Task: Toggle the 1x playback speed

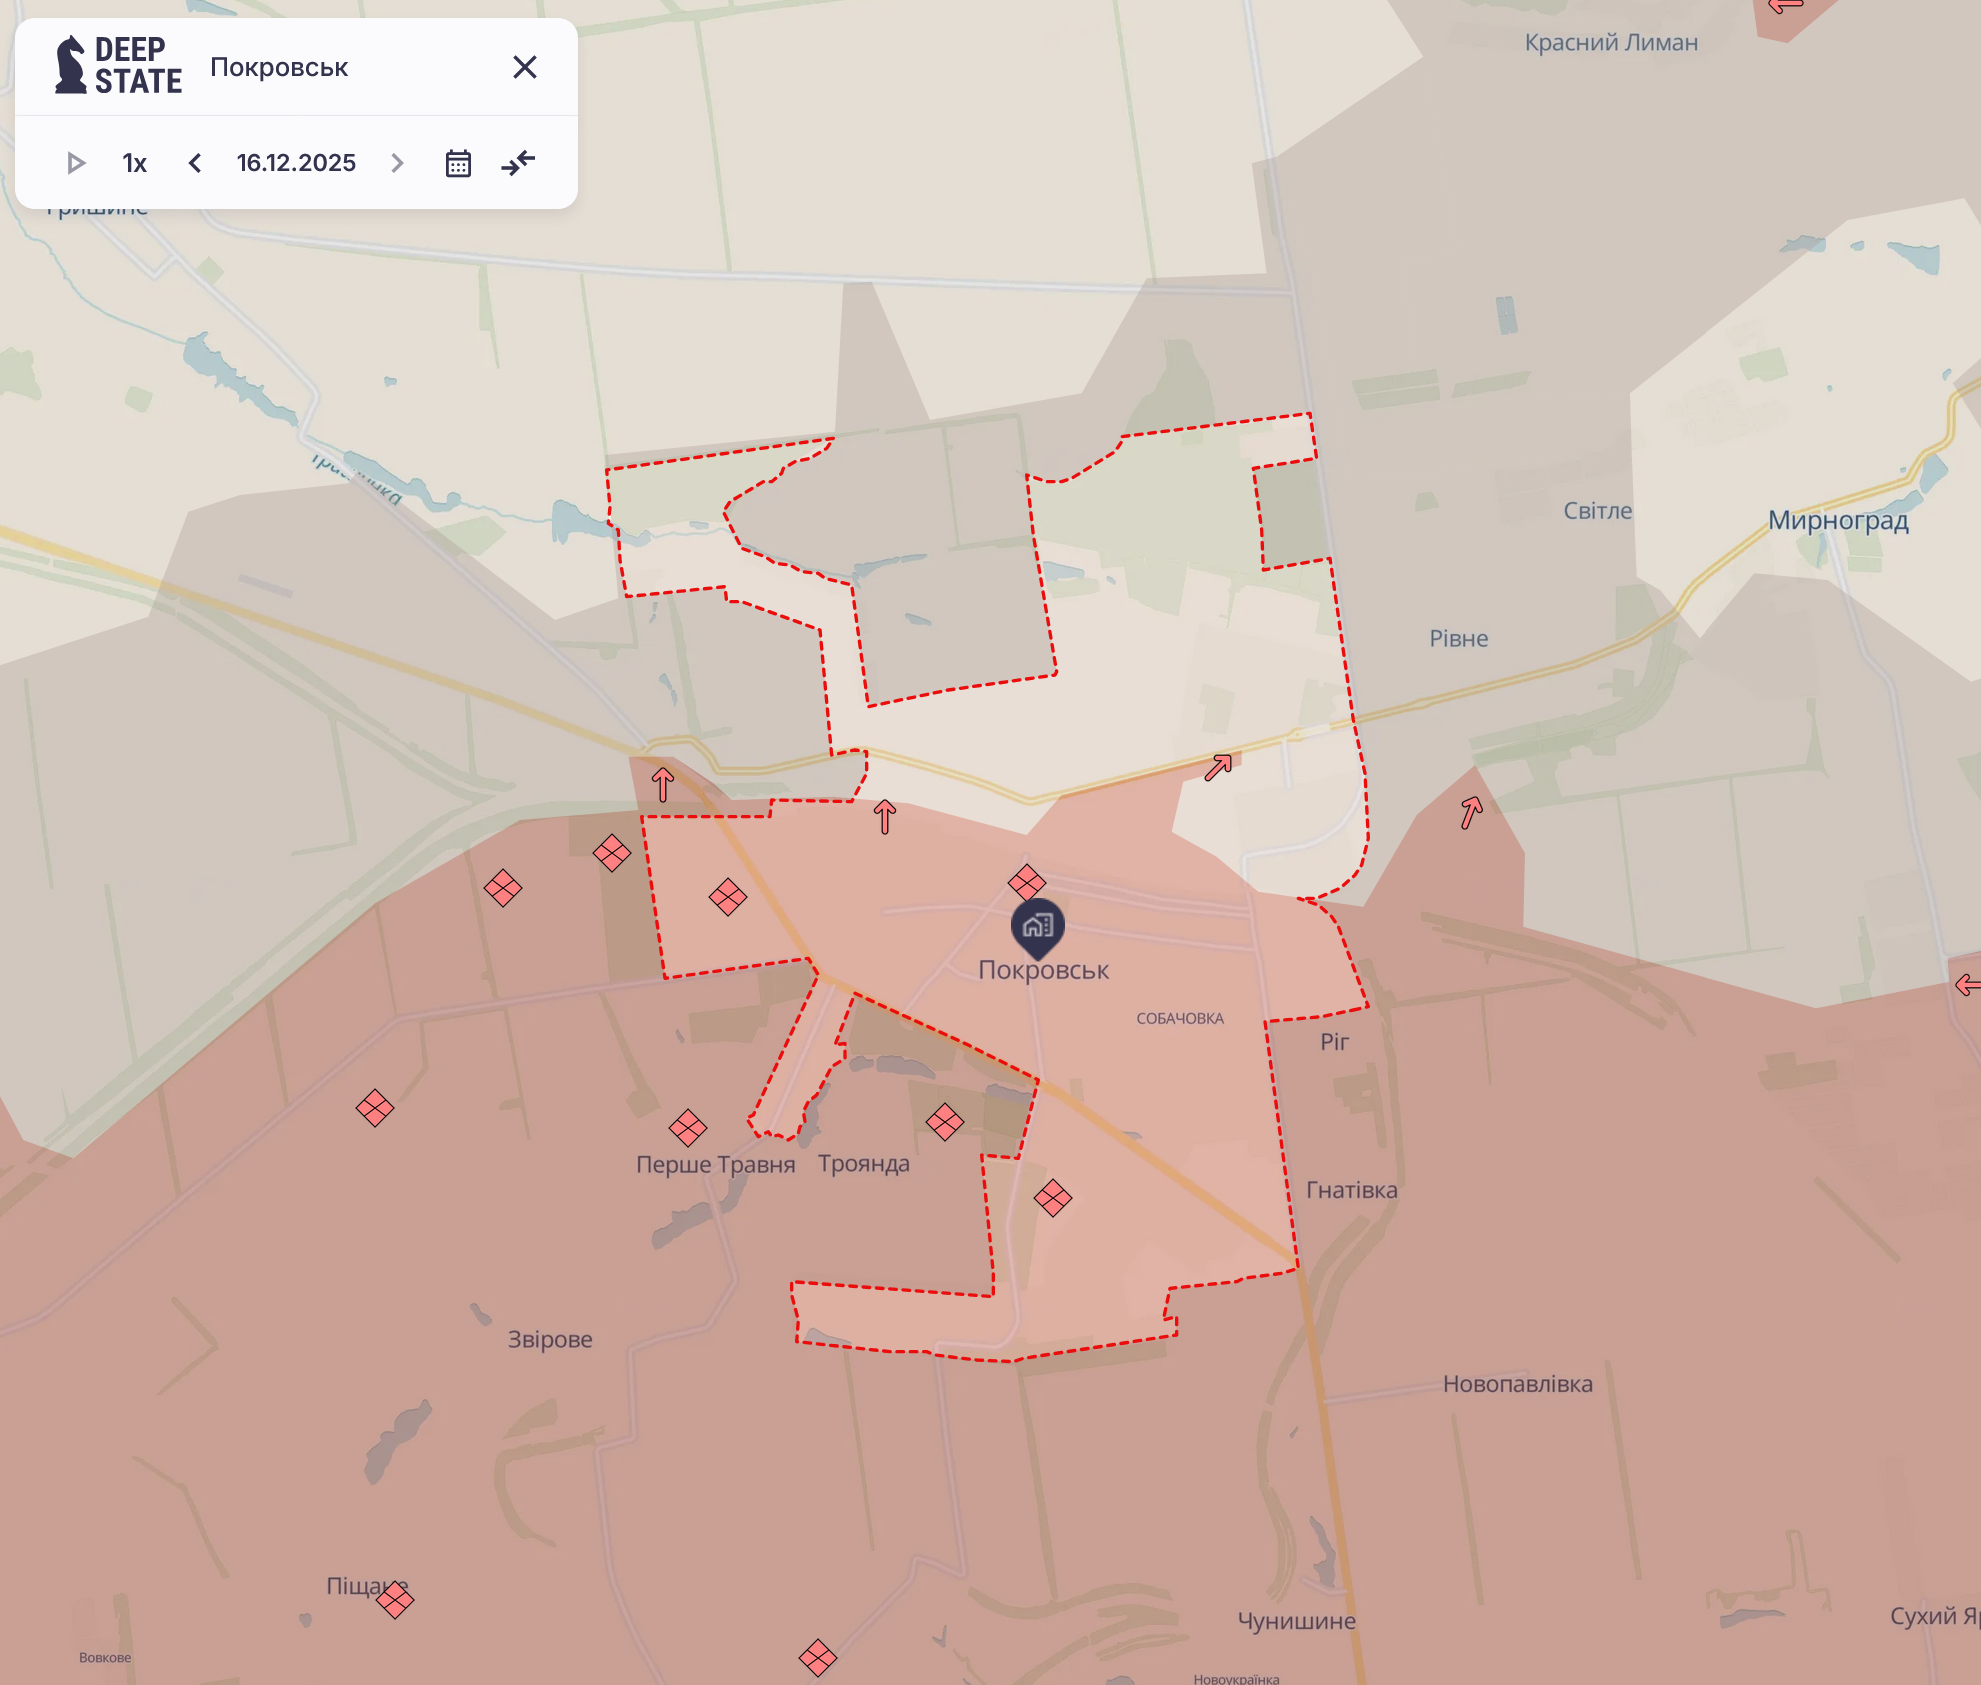Action: coord(134,163)
